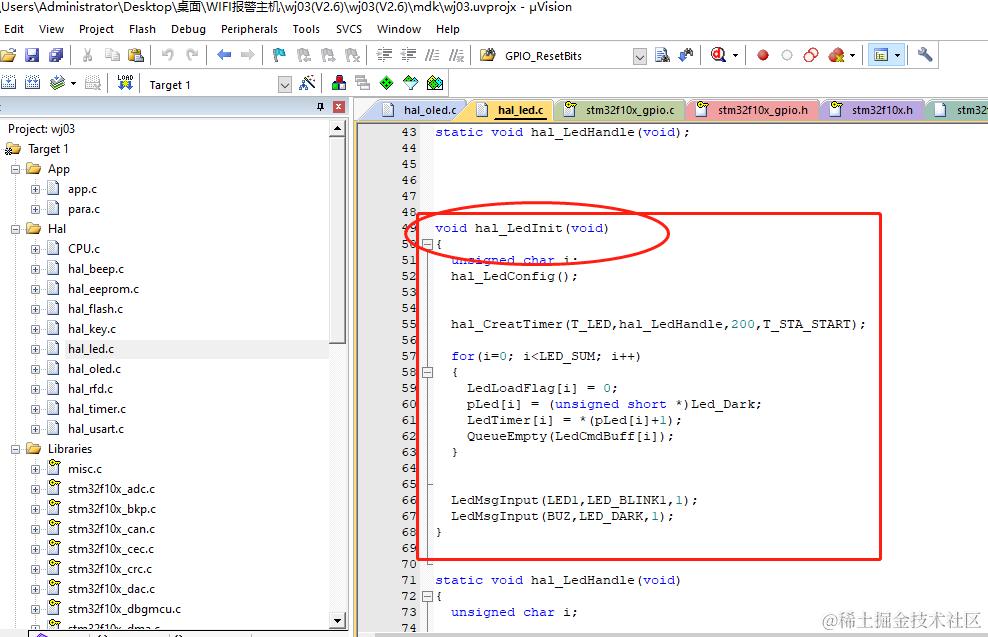Select hal_eeprom.c in project tree
This screenshot has height=637, width=988.
coord(103,289)
